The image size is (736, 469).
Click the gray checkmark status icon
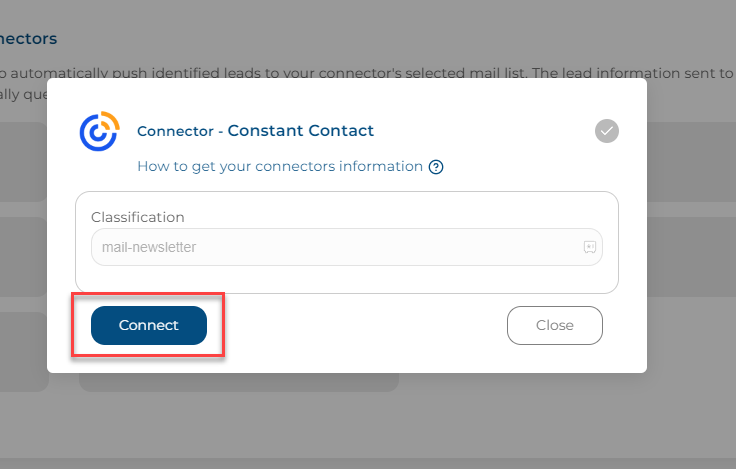(x=606, y=131)
